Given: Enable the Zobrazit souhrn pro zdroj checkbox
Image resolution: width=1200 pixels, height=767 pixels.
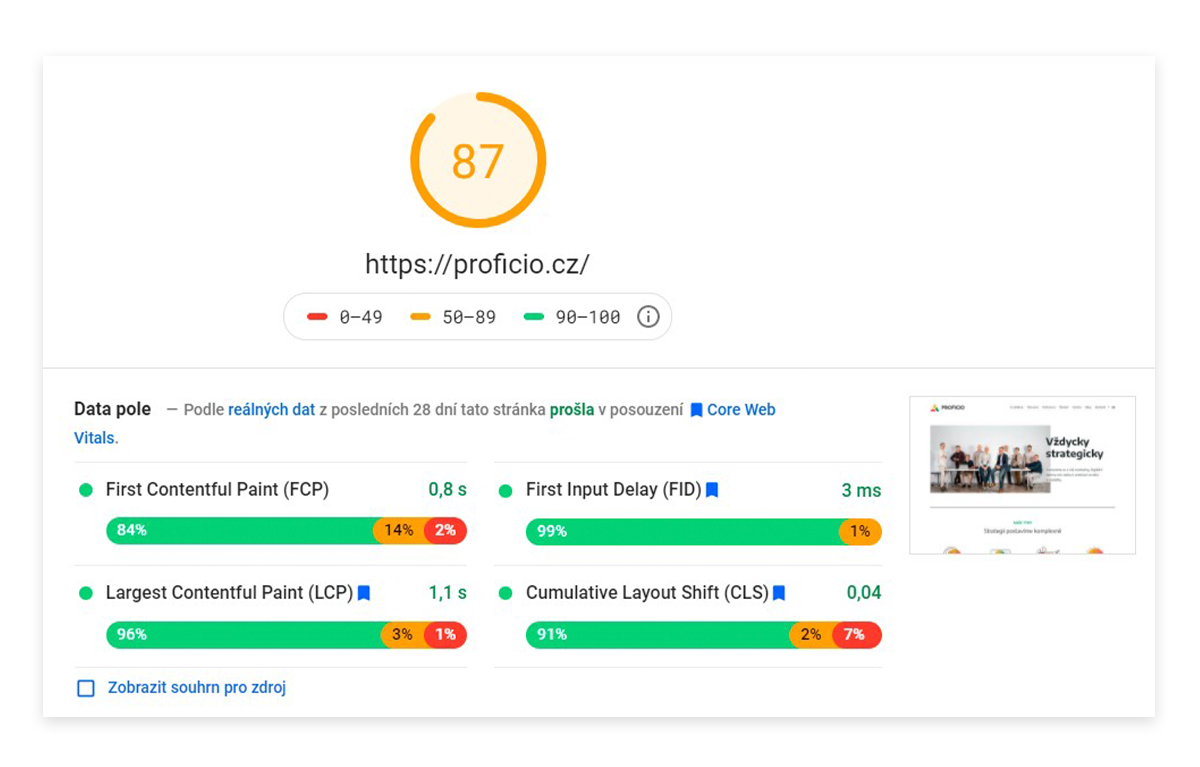Looking at the screenshot, I should pyautogui.click(x=86, y=688).
